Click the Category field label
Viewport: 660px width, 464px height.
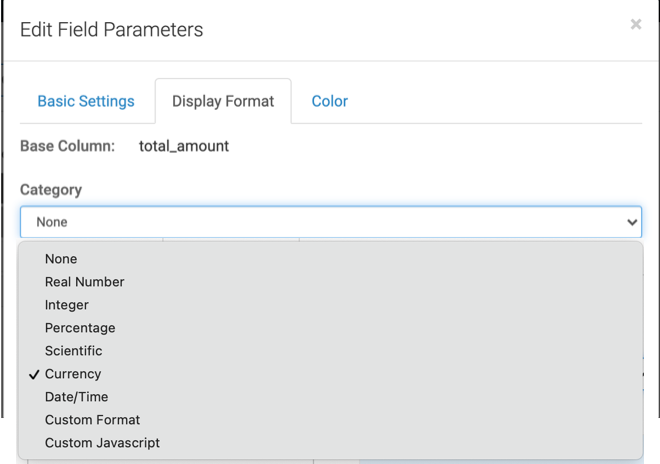pos(51,190)
